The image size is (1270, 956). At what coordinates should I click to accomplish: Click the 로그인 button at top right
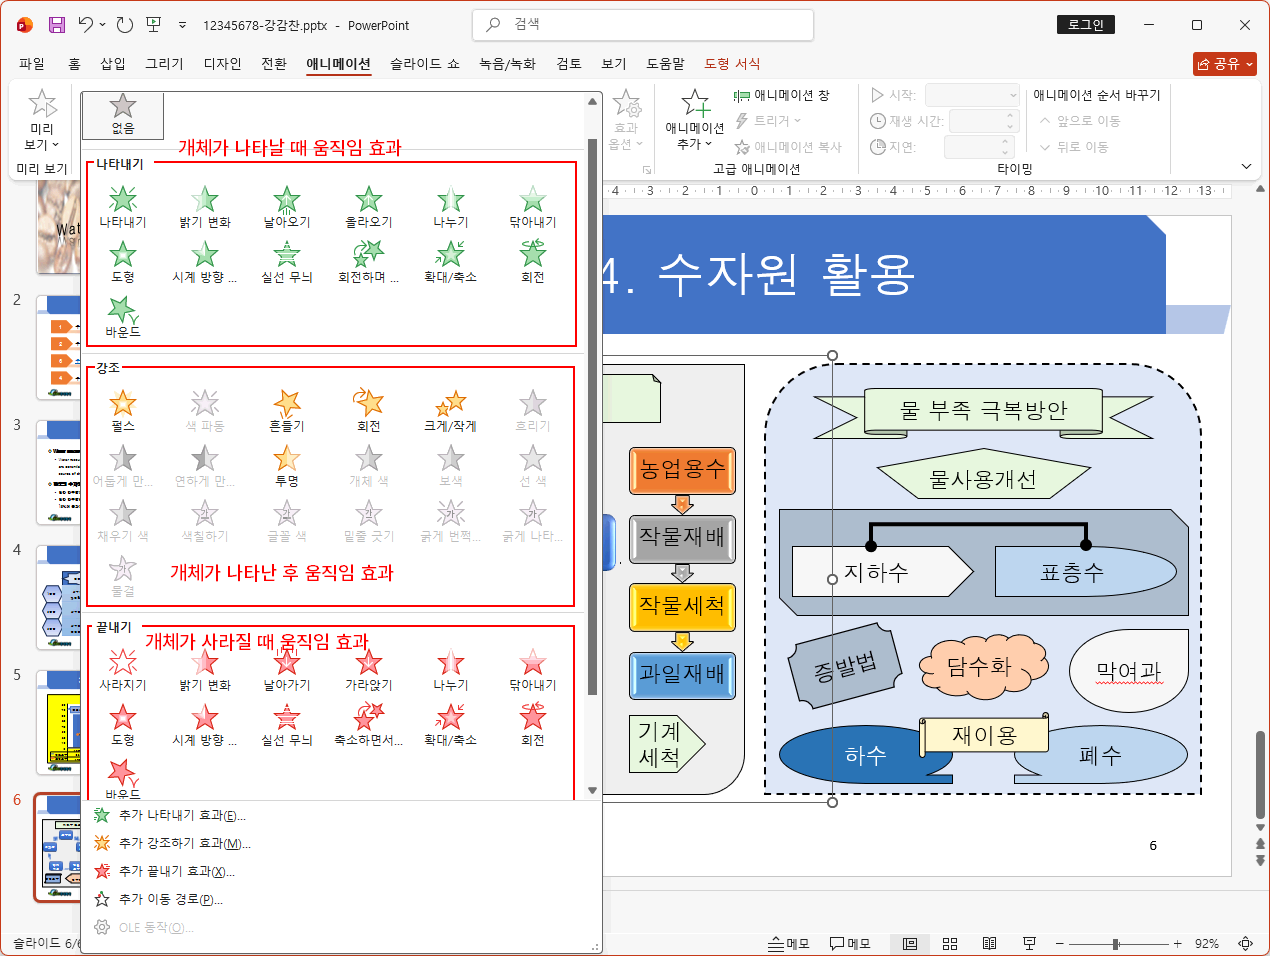(1086, 24)
